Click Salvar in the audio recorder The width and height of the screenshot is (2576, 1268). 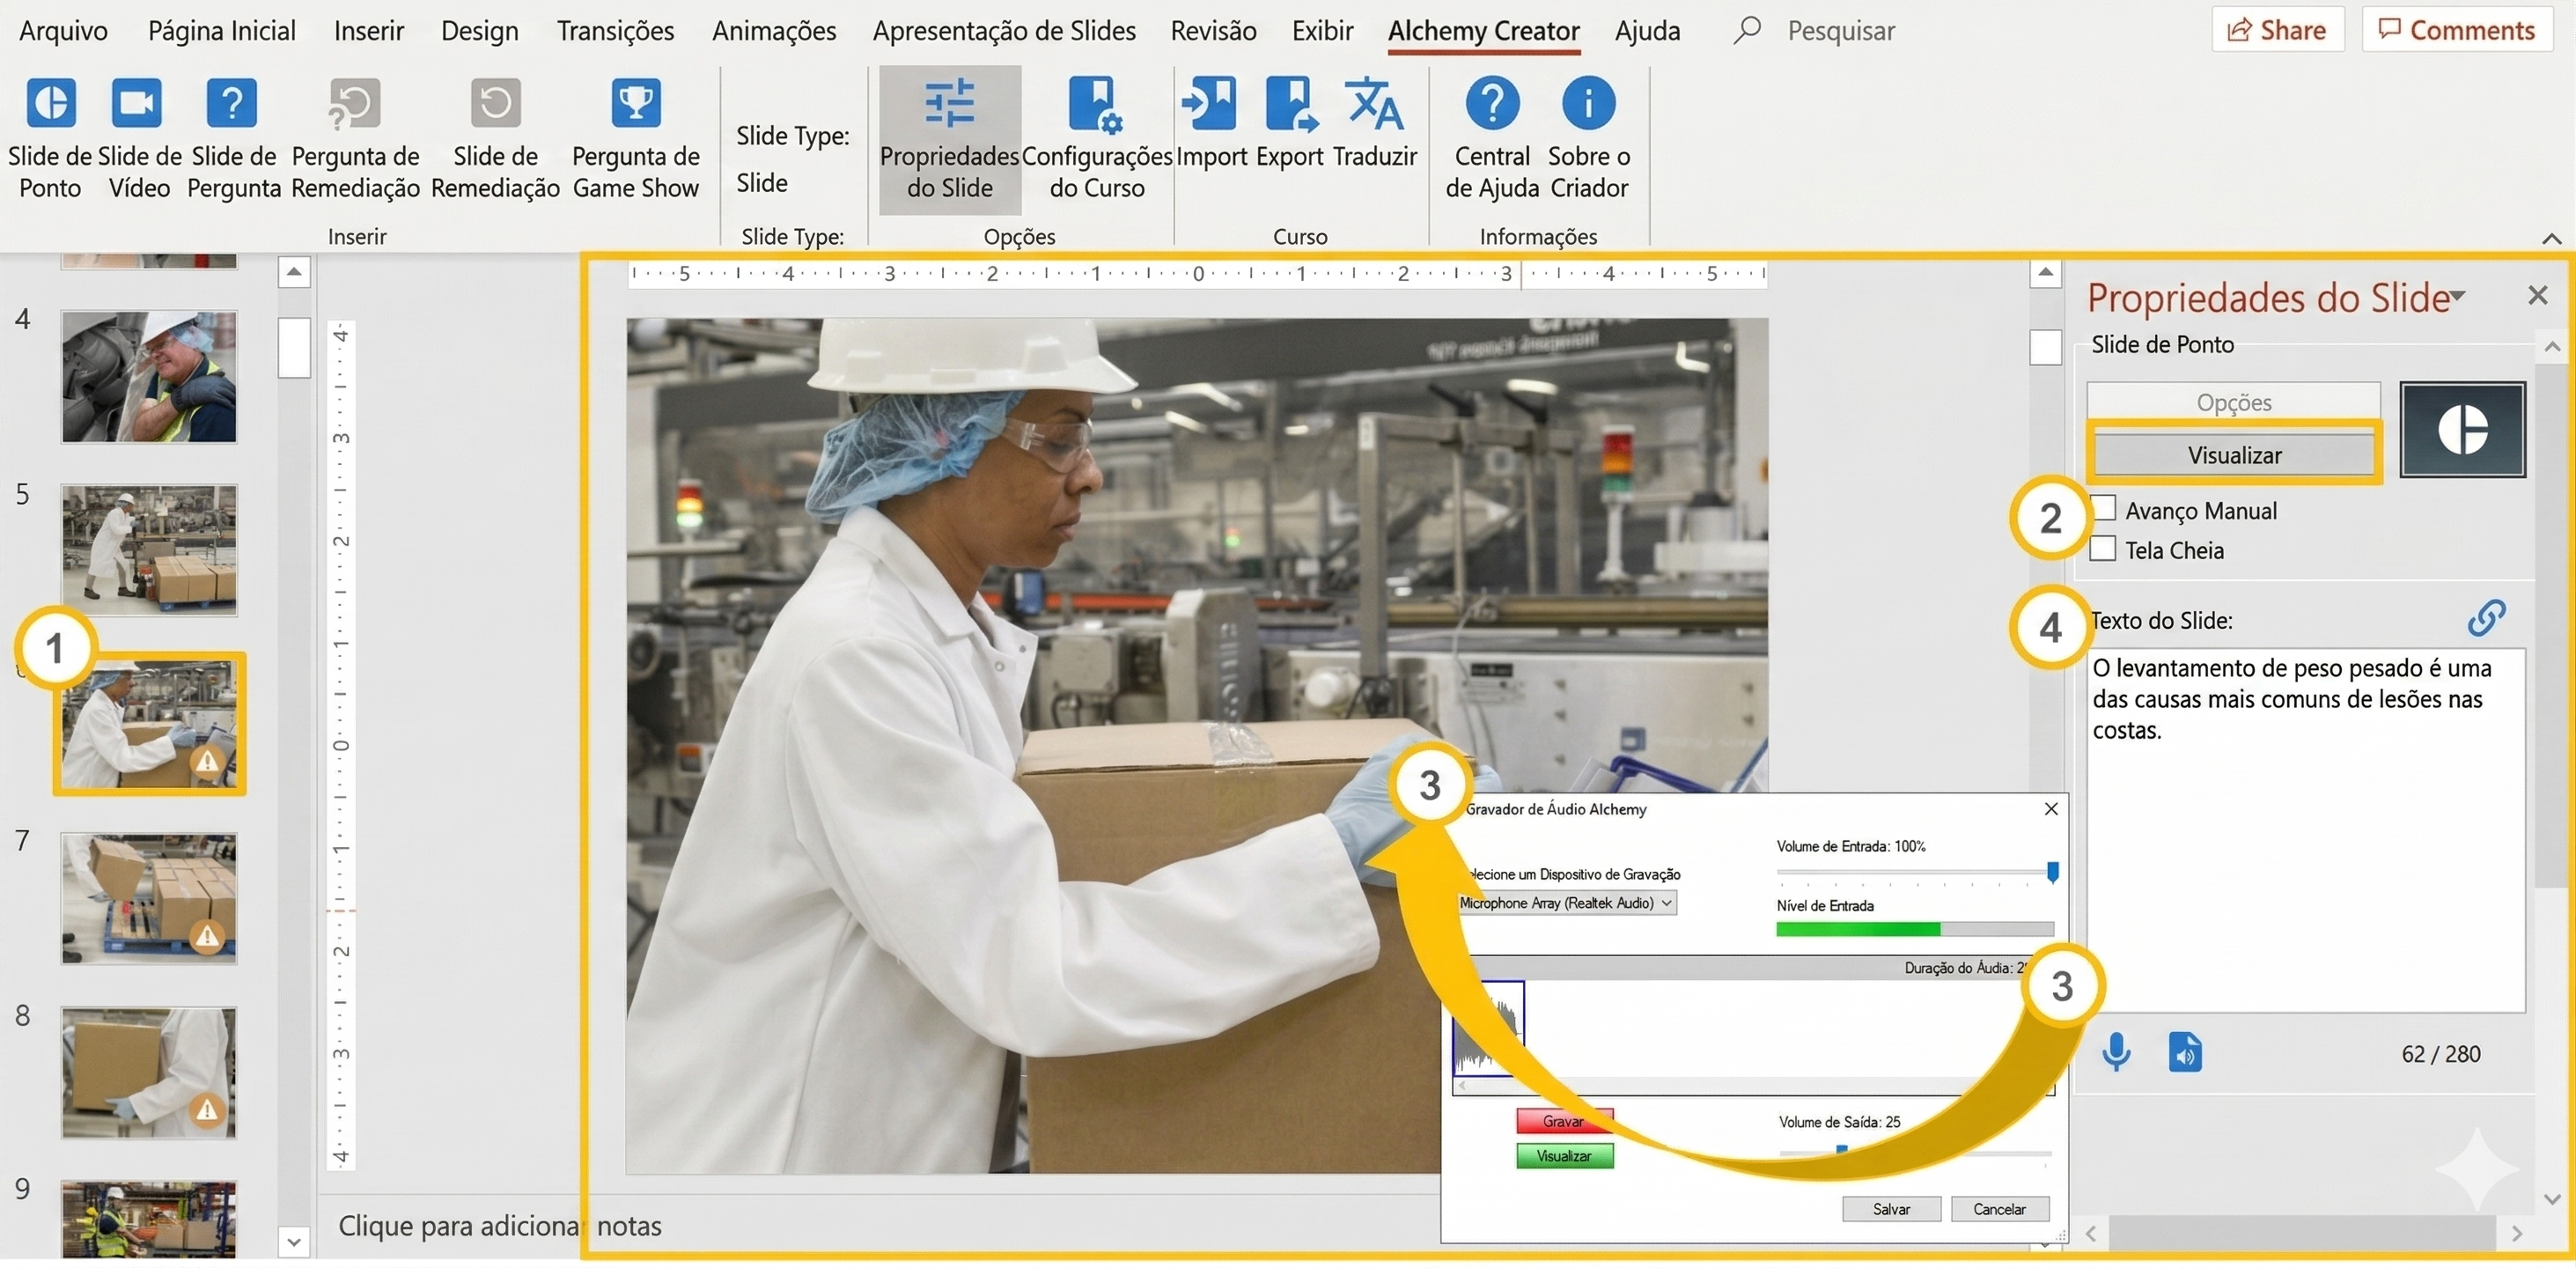click(1890, 1209)
